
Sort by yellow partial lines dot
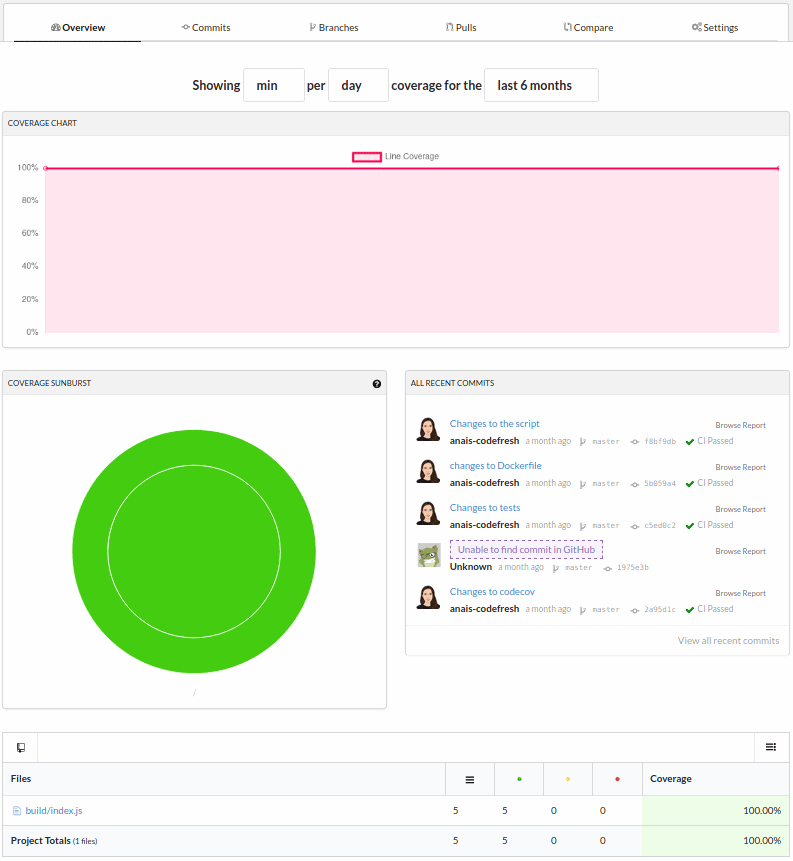tap(568, 779)
